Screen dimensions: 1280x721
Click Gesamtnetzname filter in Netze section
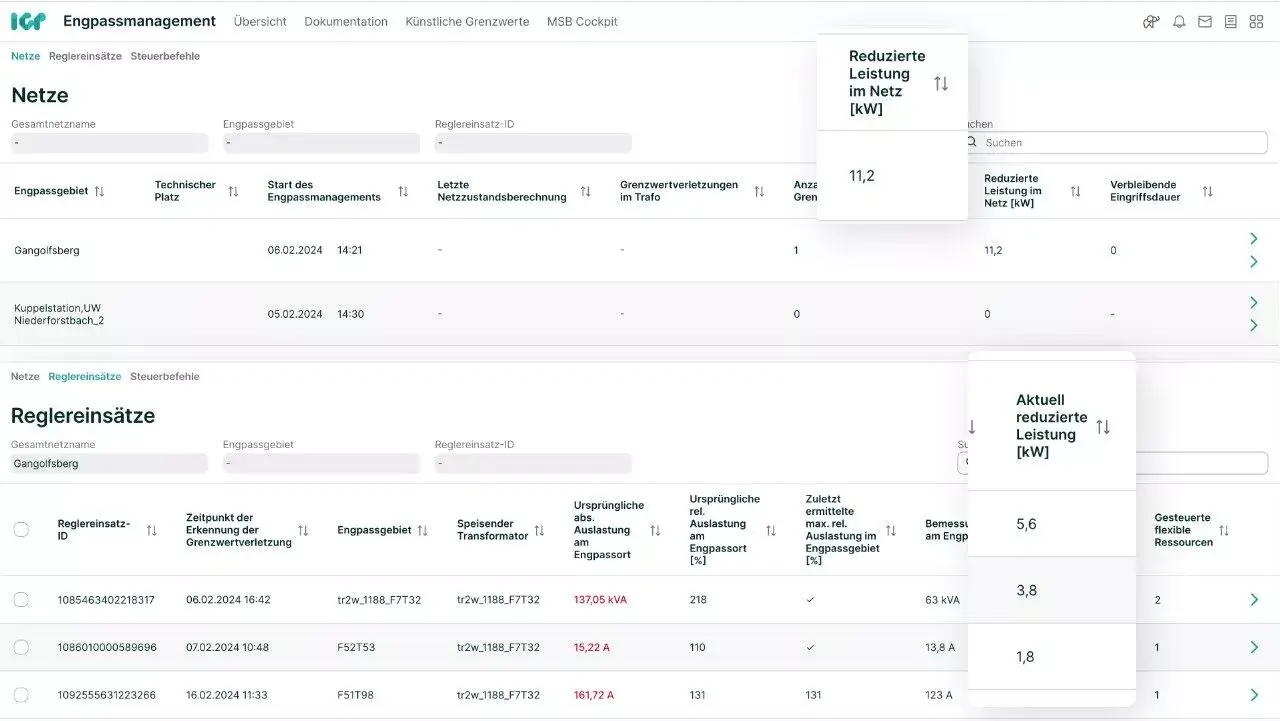point(110,143)
